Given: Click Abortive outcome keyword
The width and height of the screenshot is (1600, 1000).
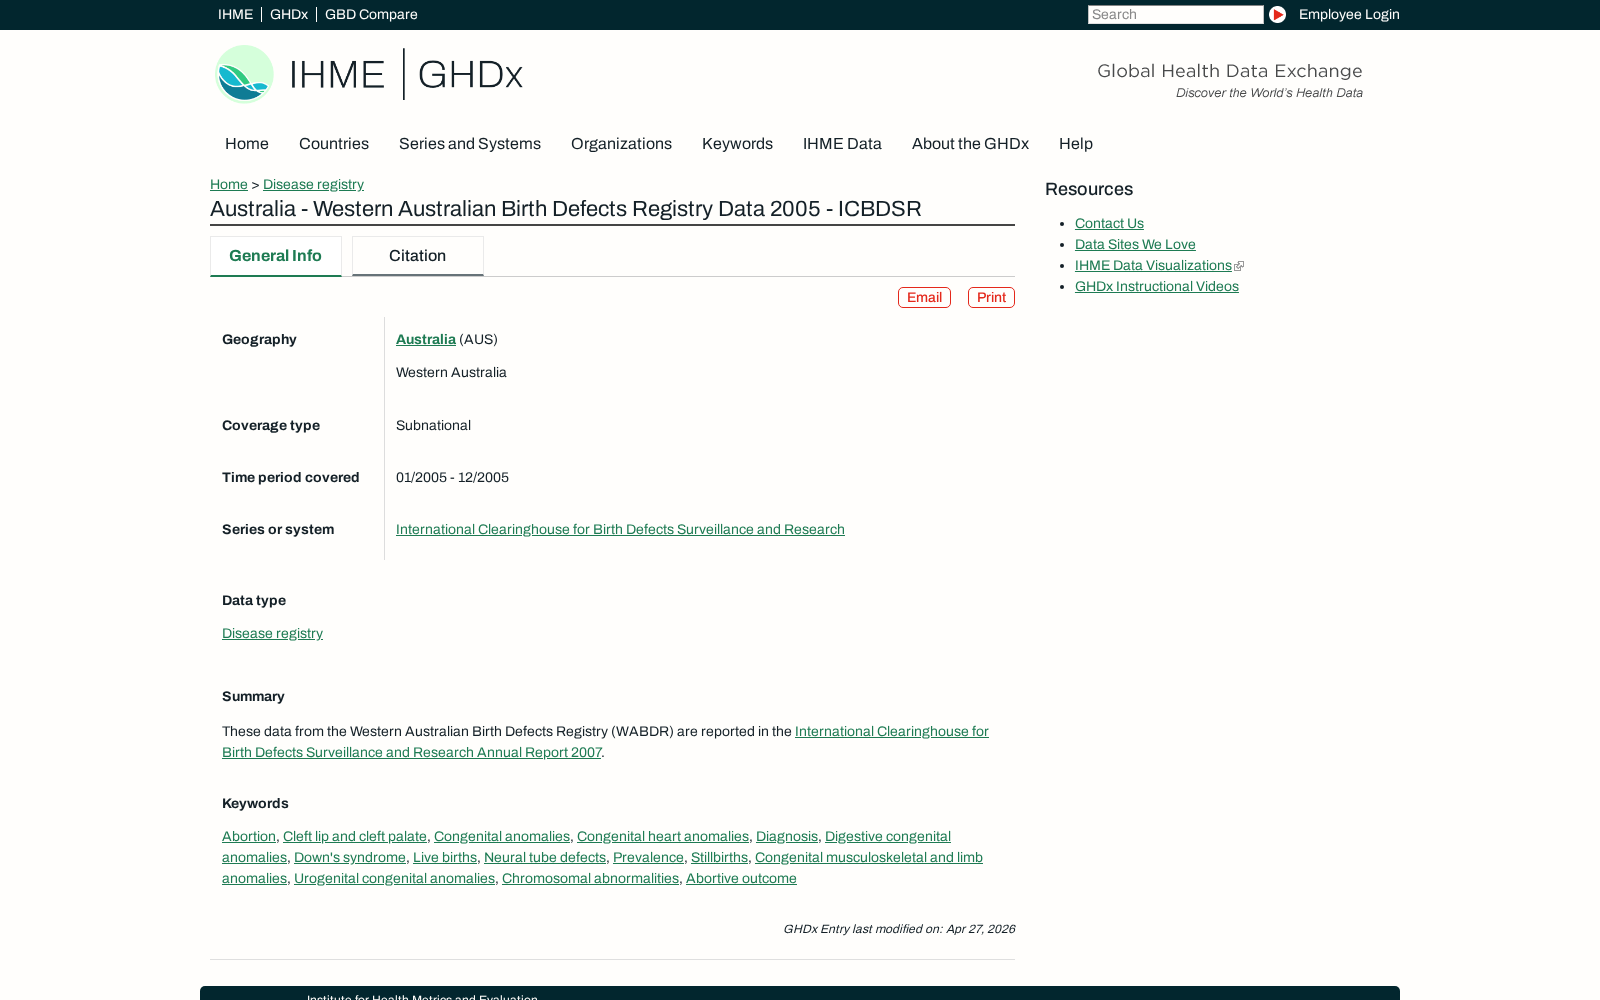Looking at the screenshot, I should [741, 879].
